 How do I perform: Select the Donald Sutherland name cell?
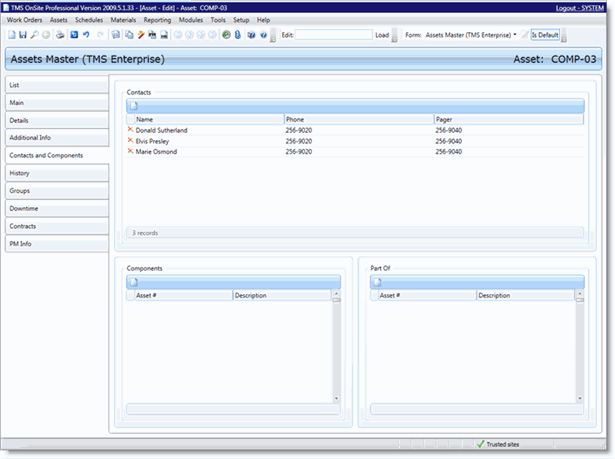162,130
